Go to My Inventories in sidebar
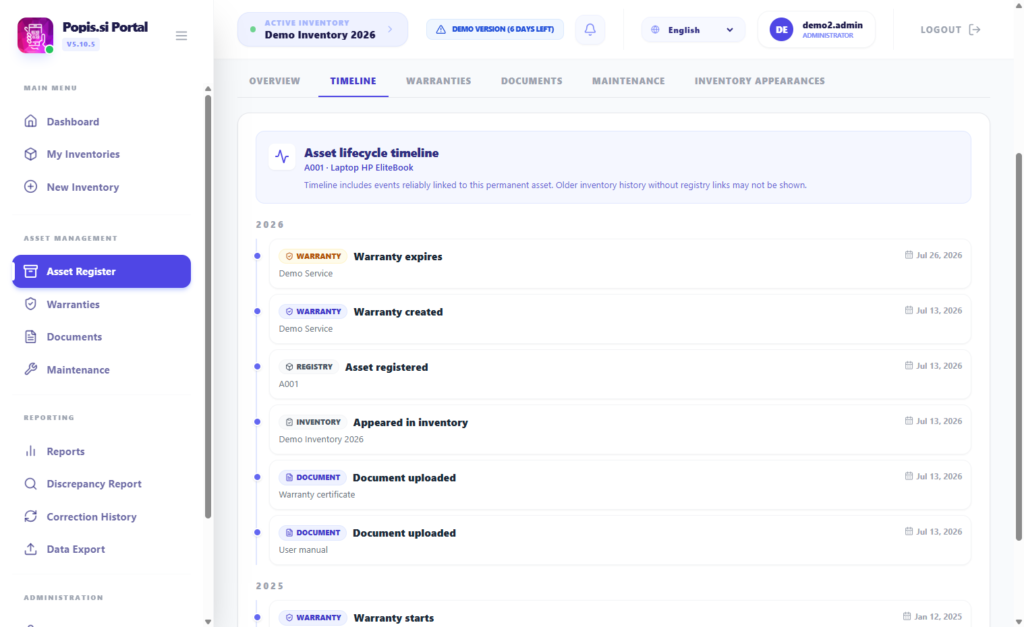Screen dimensions: 1024x627 [102, 154]
